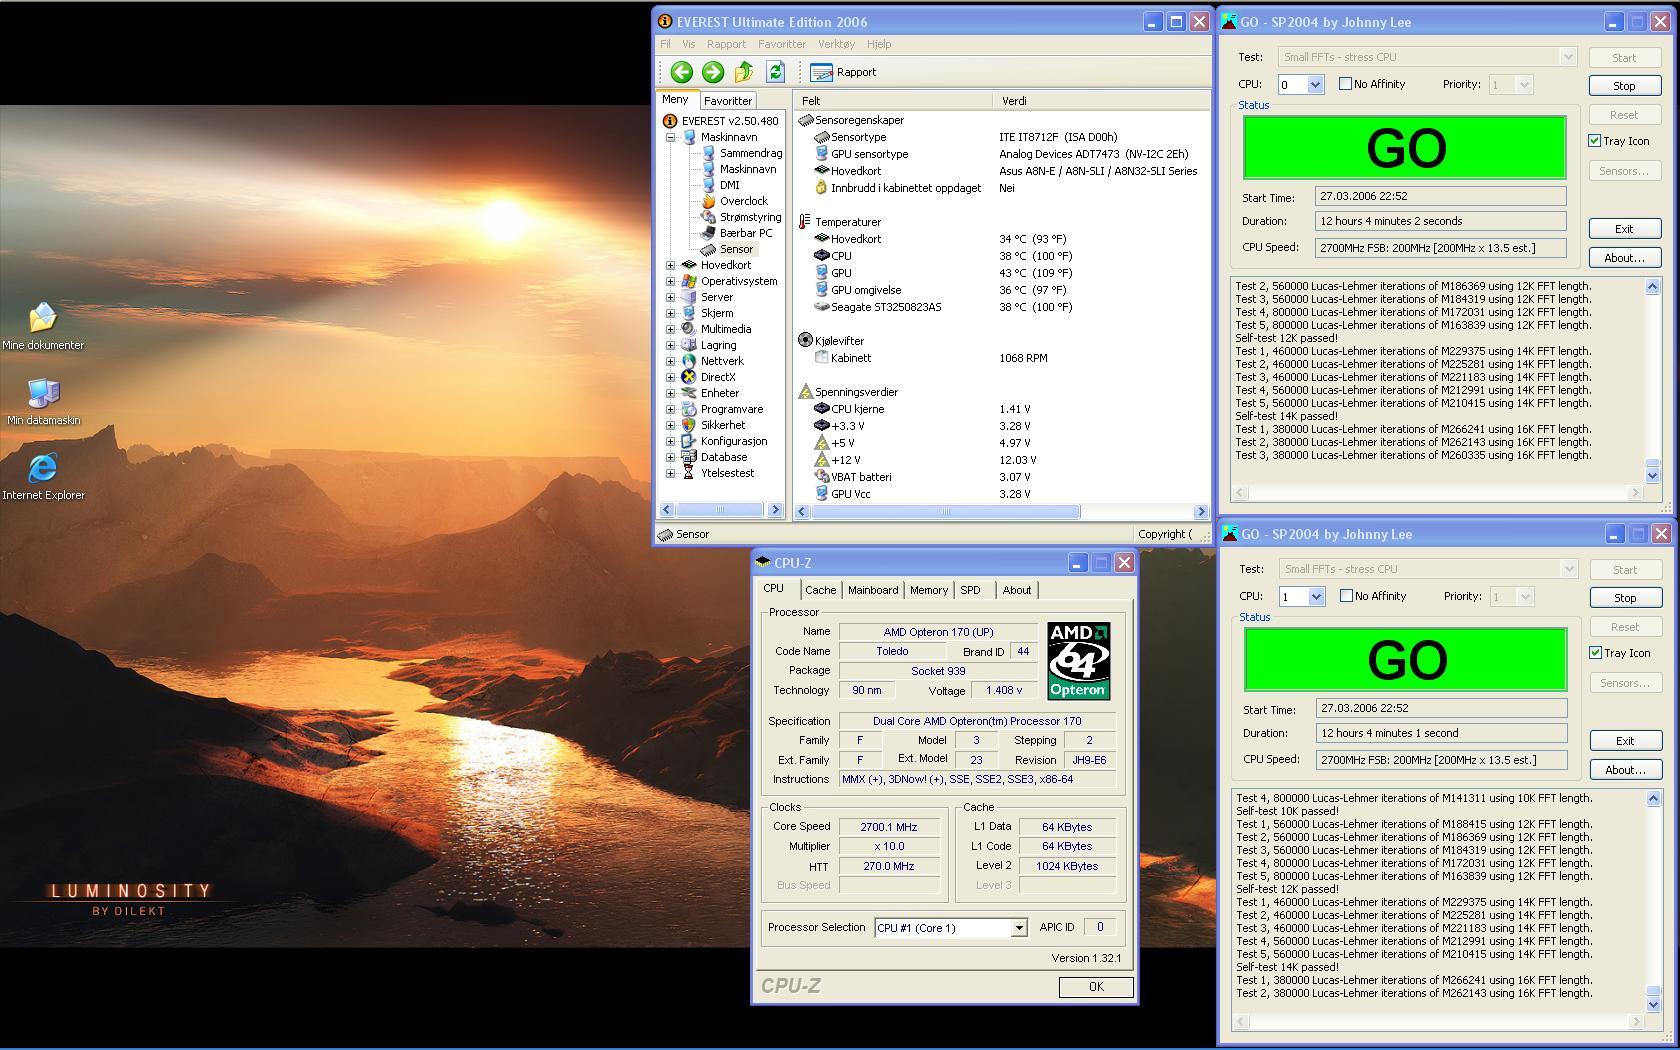Switch to SPD tab in CPU-Z
Image resolution: width=1680 pixels, height=1050 pixels.
(x=970, y=590)
